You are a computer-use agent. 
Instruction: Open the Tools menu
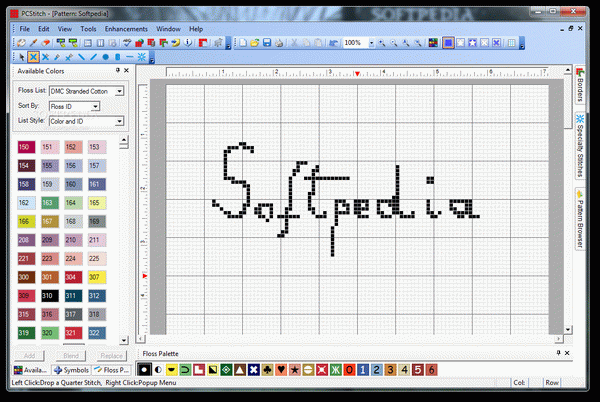(88, 29)
